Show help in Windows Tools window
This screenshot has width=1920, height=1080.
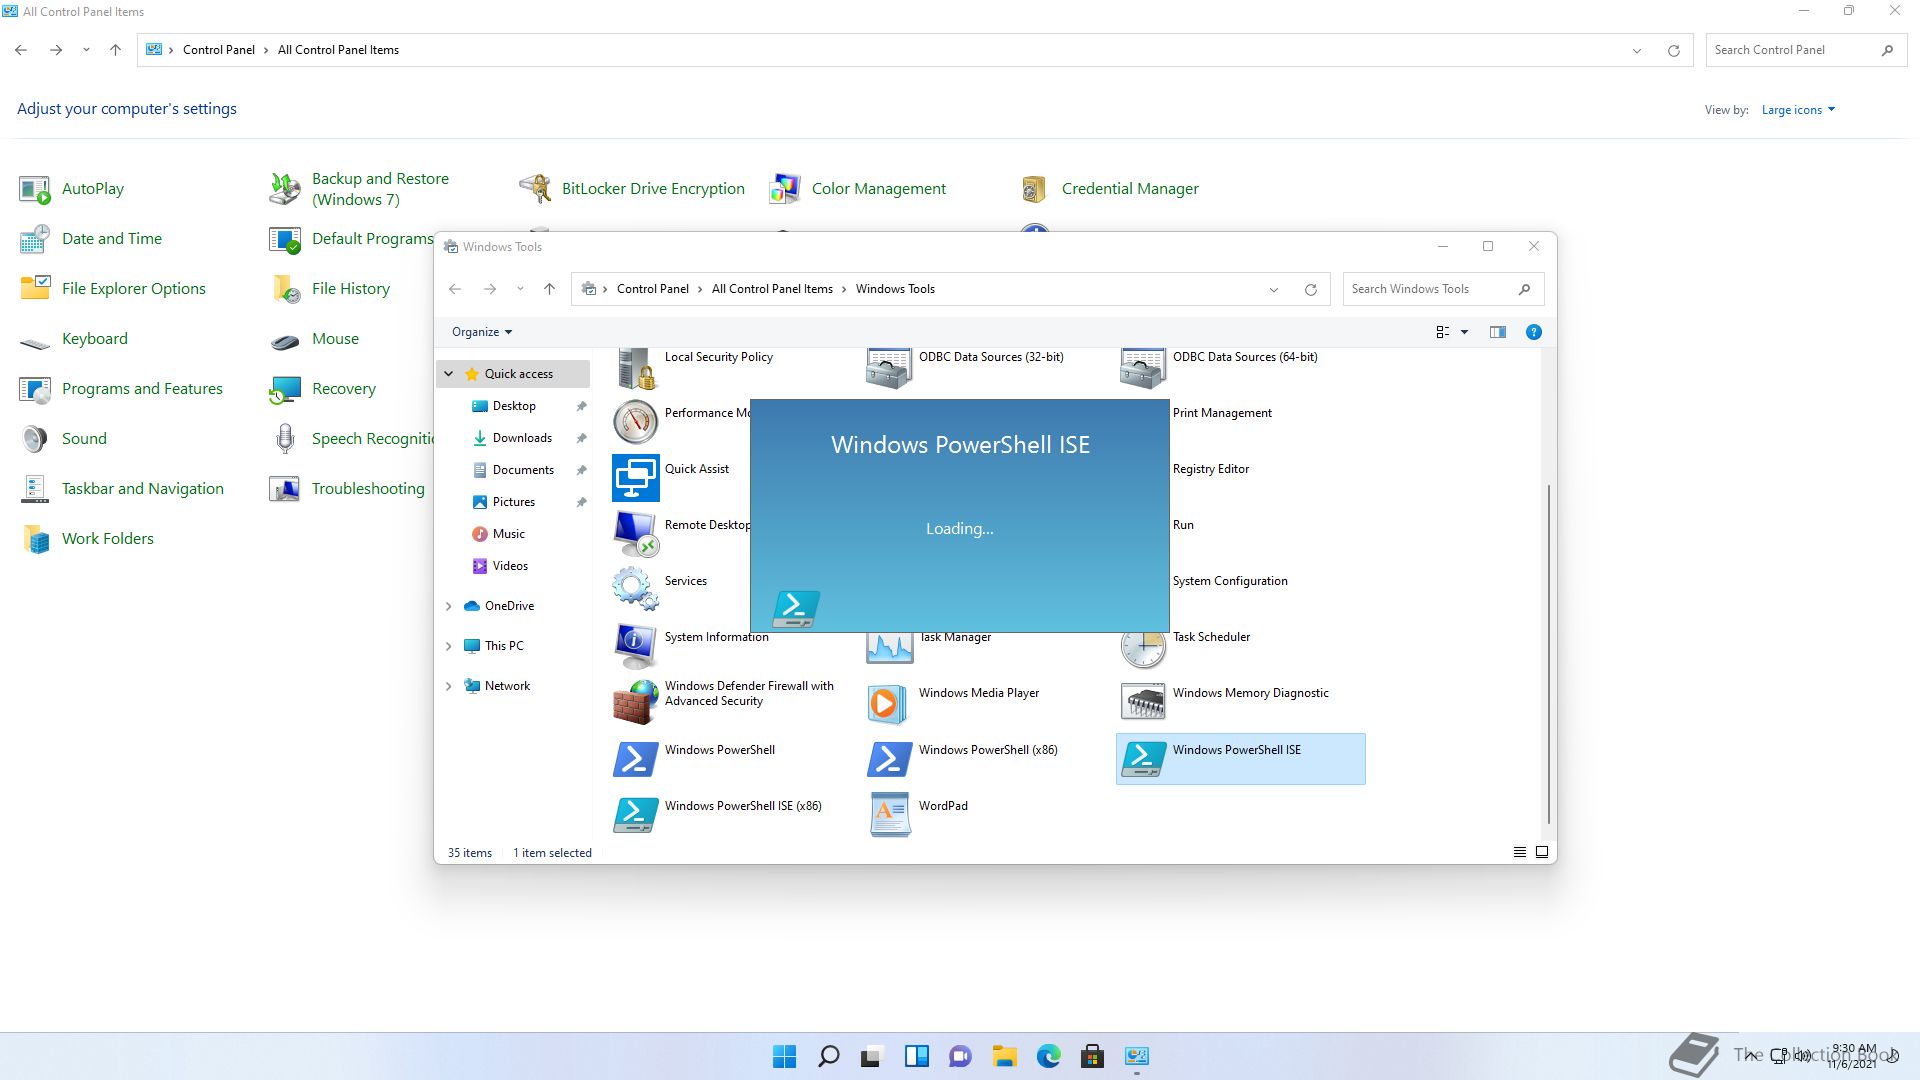coord(1533,332)
